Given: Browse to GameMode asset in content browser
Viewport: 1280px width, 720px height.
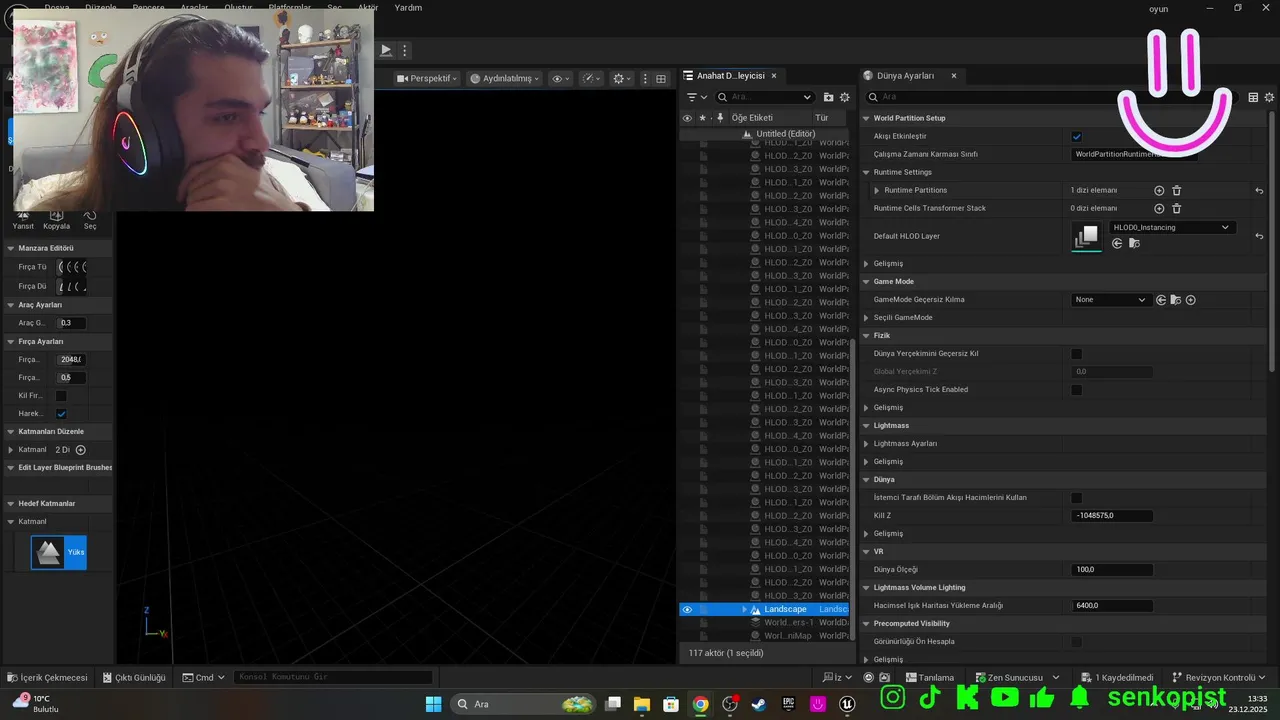Looking at the screenshot, I should pyautogui.click(x=1176, y=299).
